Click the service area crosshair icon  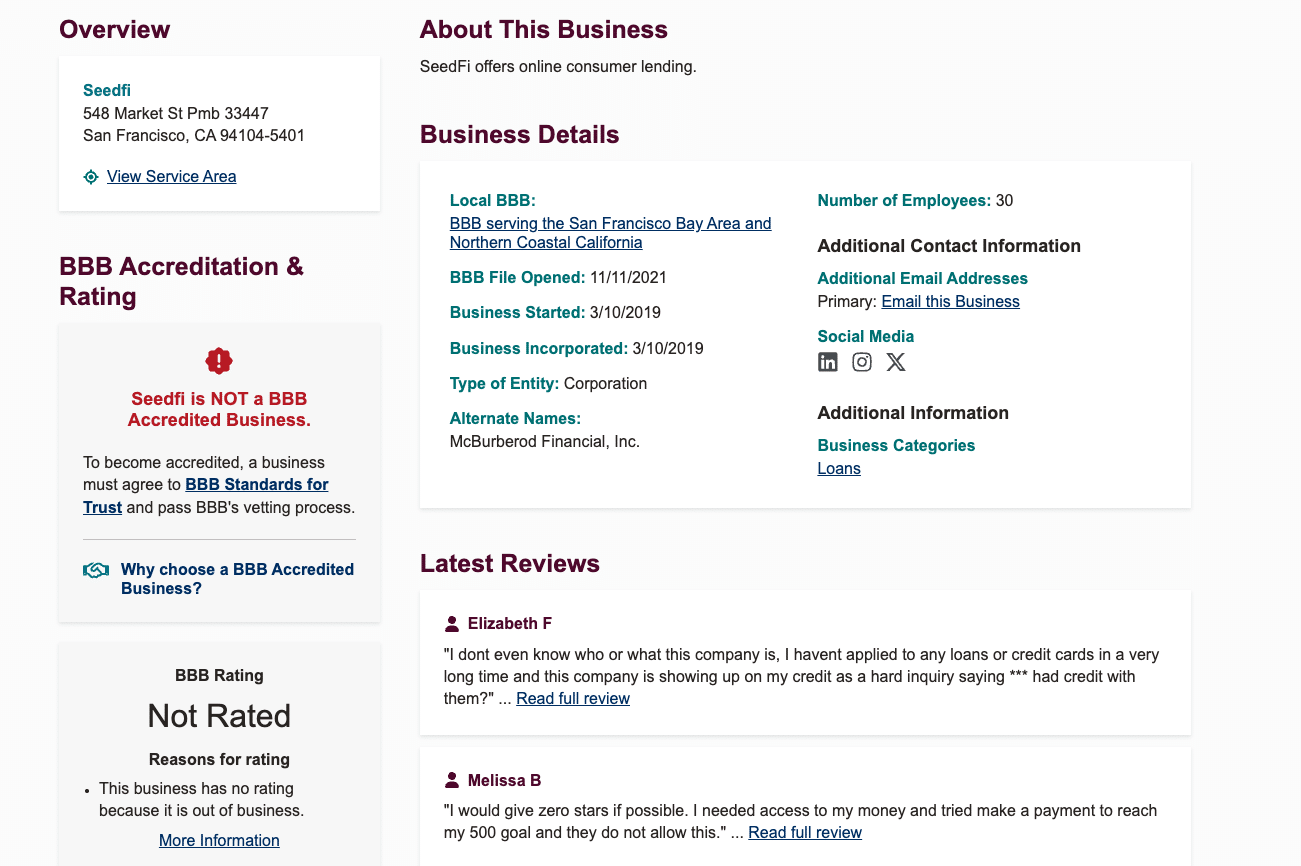[90, 176]
